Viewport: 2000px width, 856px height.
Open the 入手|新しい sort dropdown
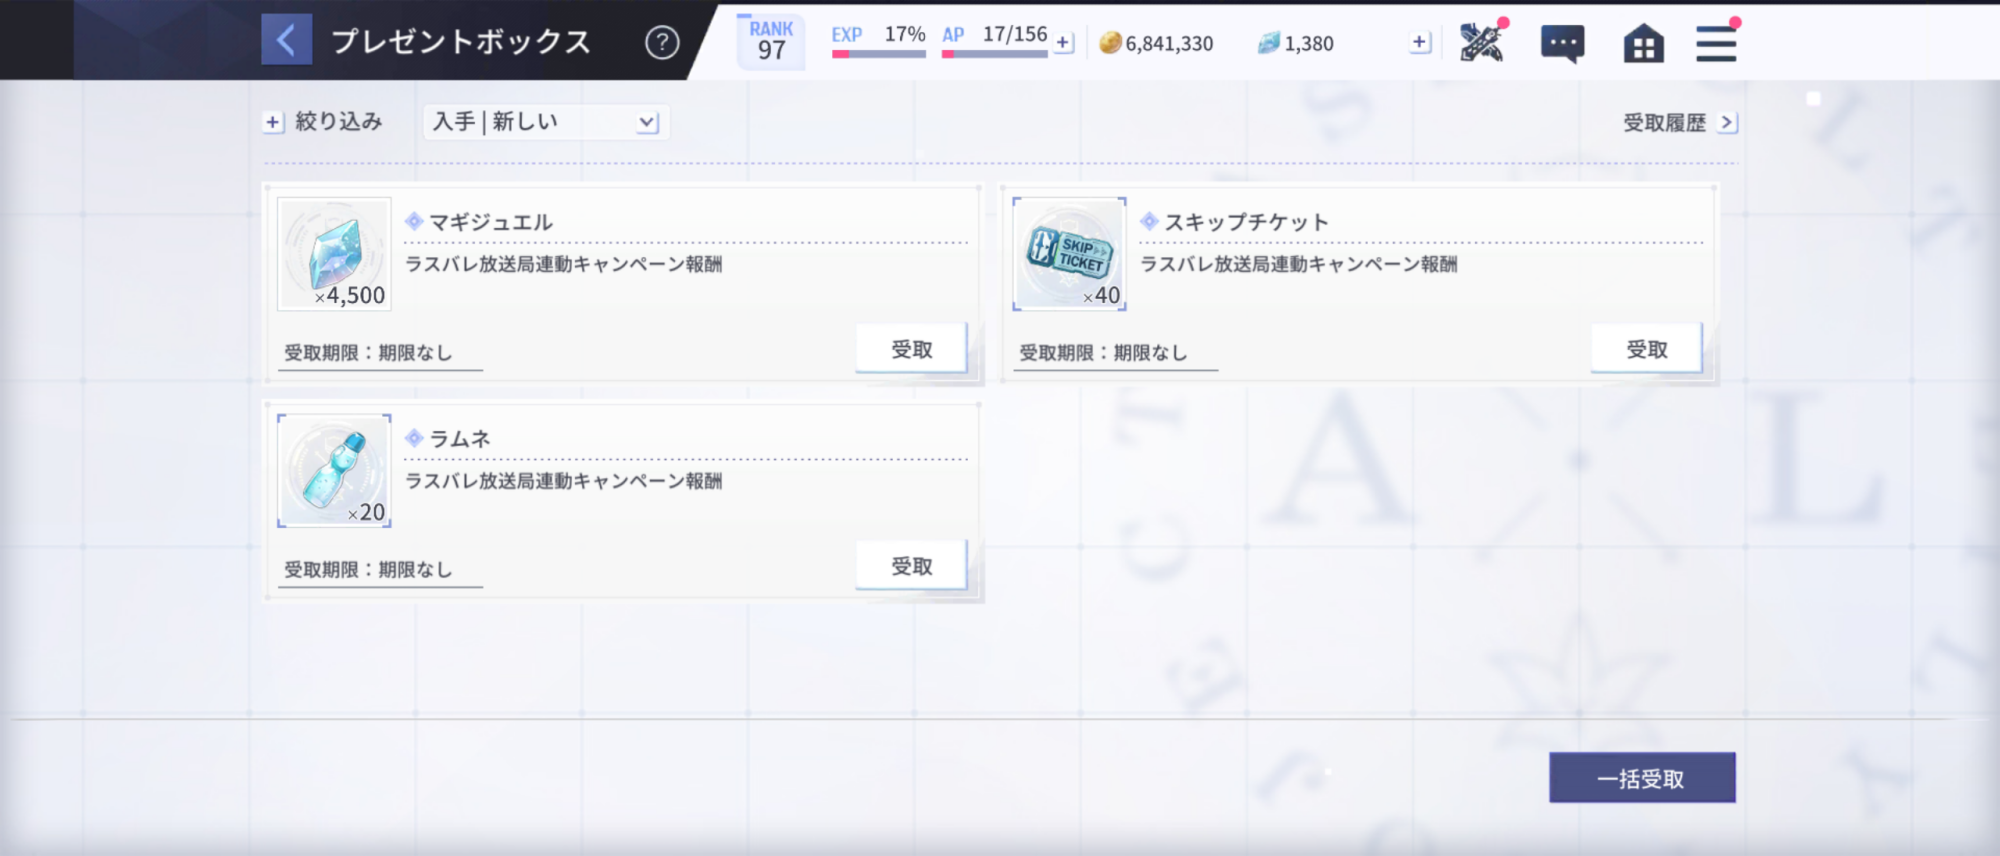[x=545, y=122]
